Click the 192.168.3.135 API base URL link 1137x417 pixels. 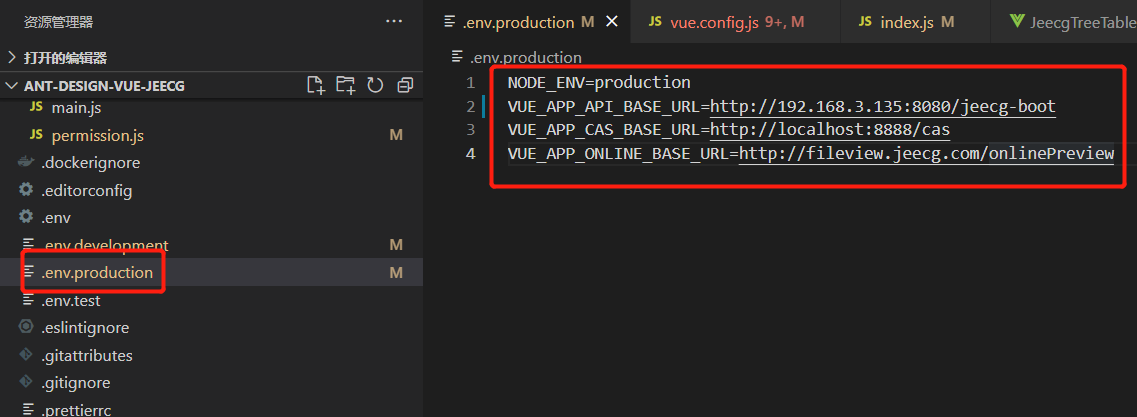[x=882, y=106]
